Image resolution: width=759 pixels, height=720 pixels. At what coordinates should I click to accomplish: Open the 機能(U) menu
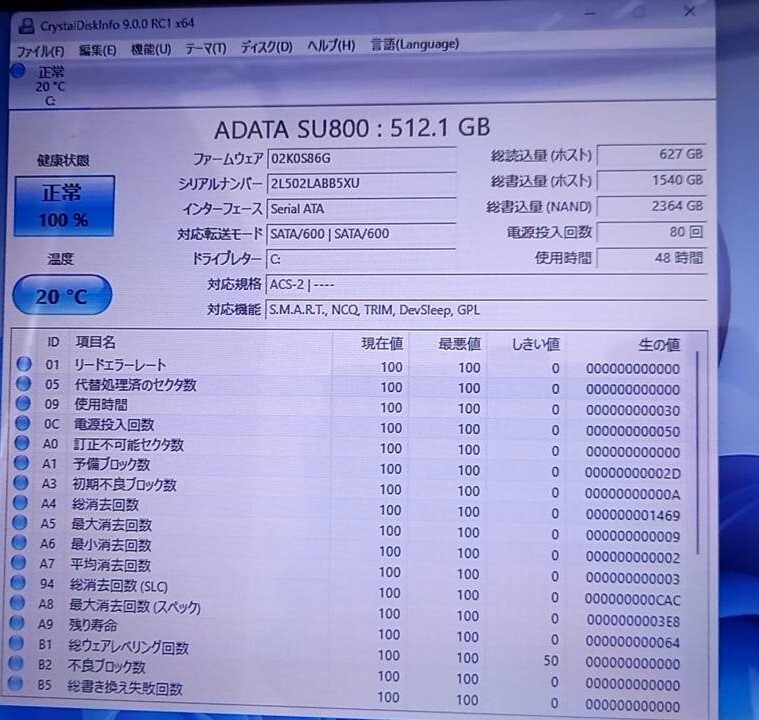point(151,49)
